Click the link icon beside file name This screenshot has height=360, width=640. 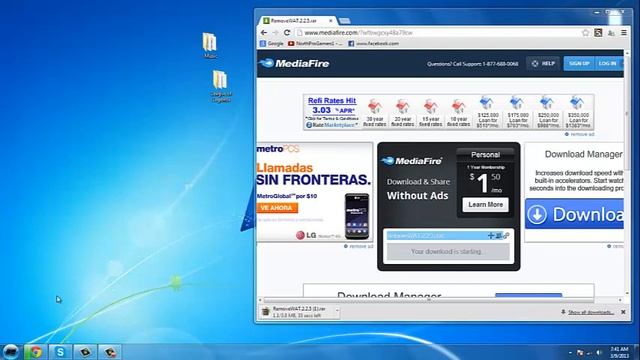tap(506, 236)
